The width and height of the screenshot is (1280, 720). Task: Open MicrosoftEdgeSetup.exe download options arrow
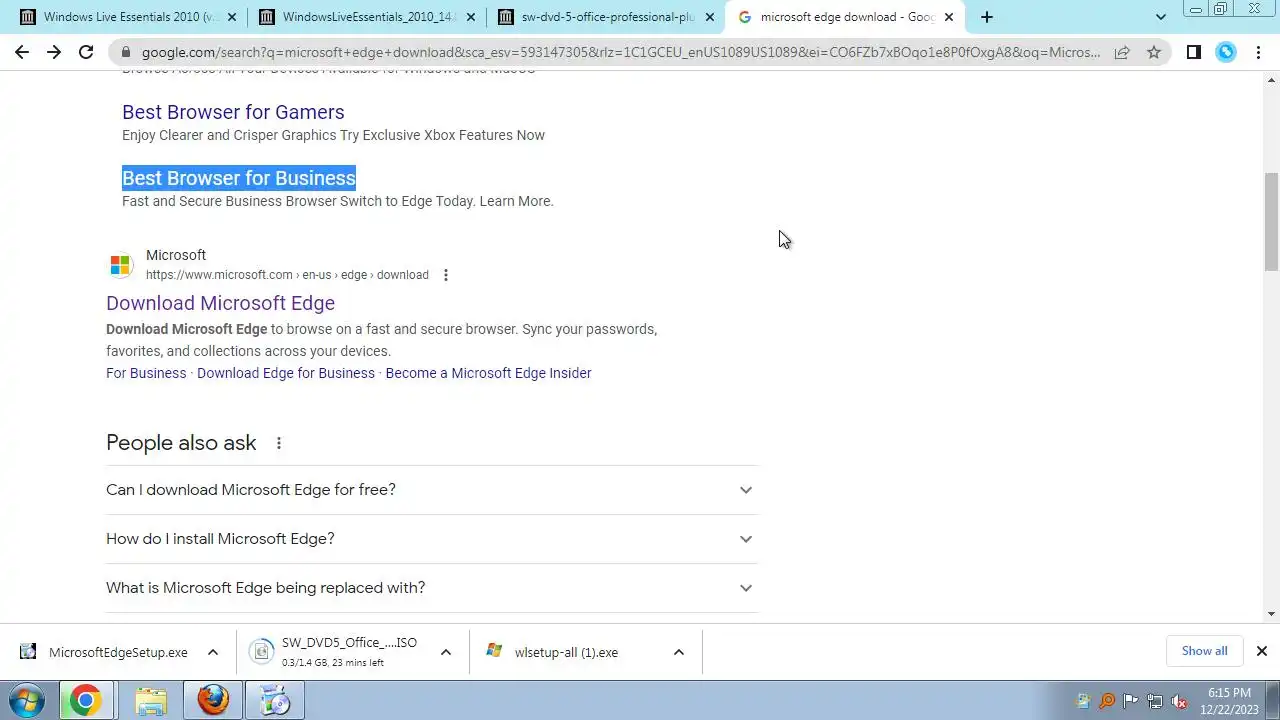[213, 652]
